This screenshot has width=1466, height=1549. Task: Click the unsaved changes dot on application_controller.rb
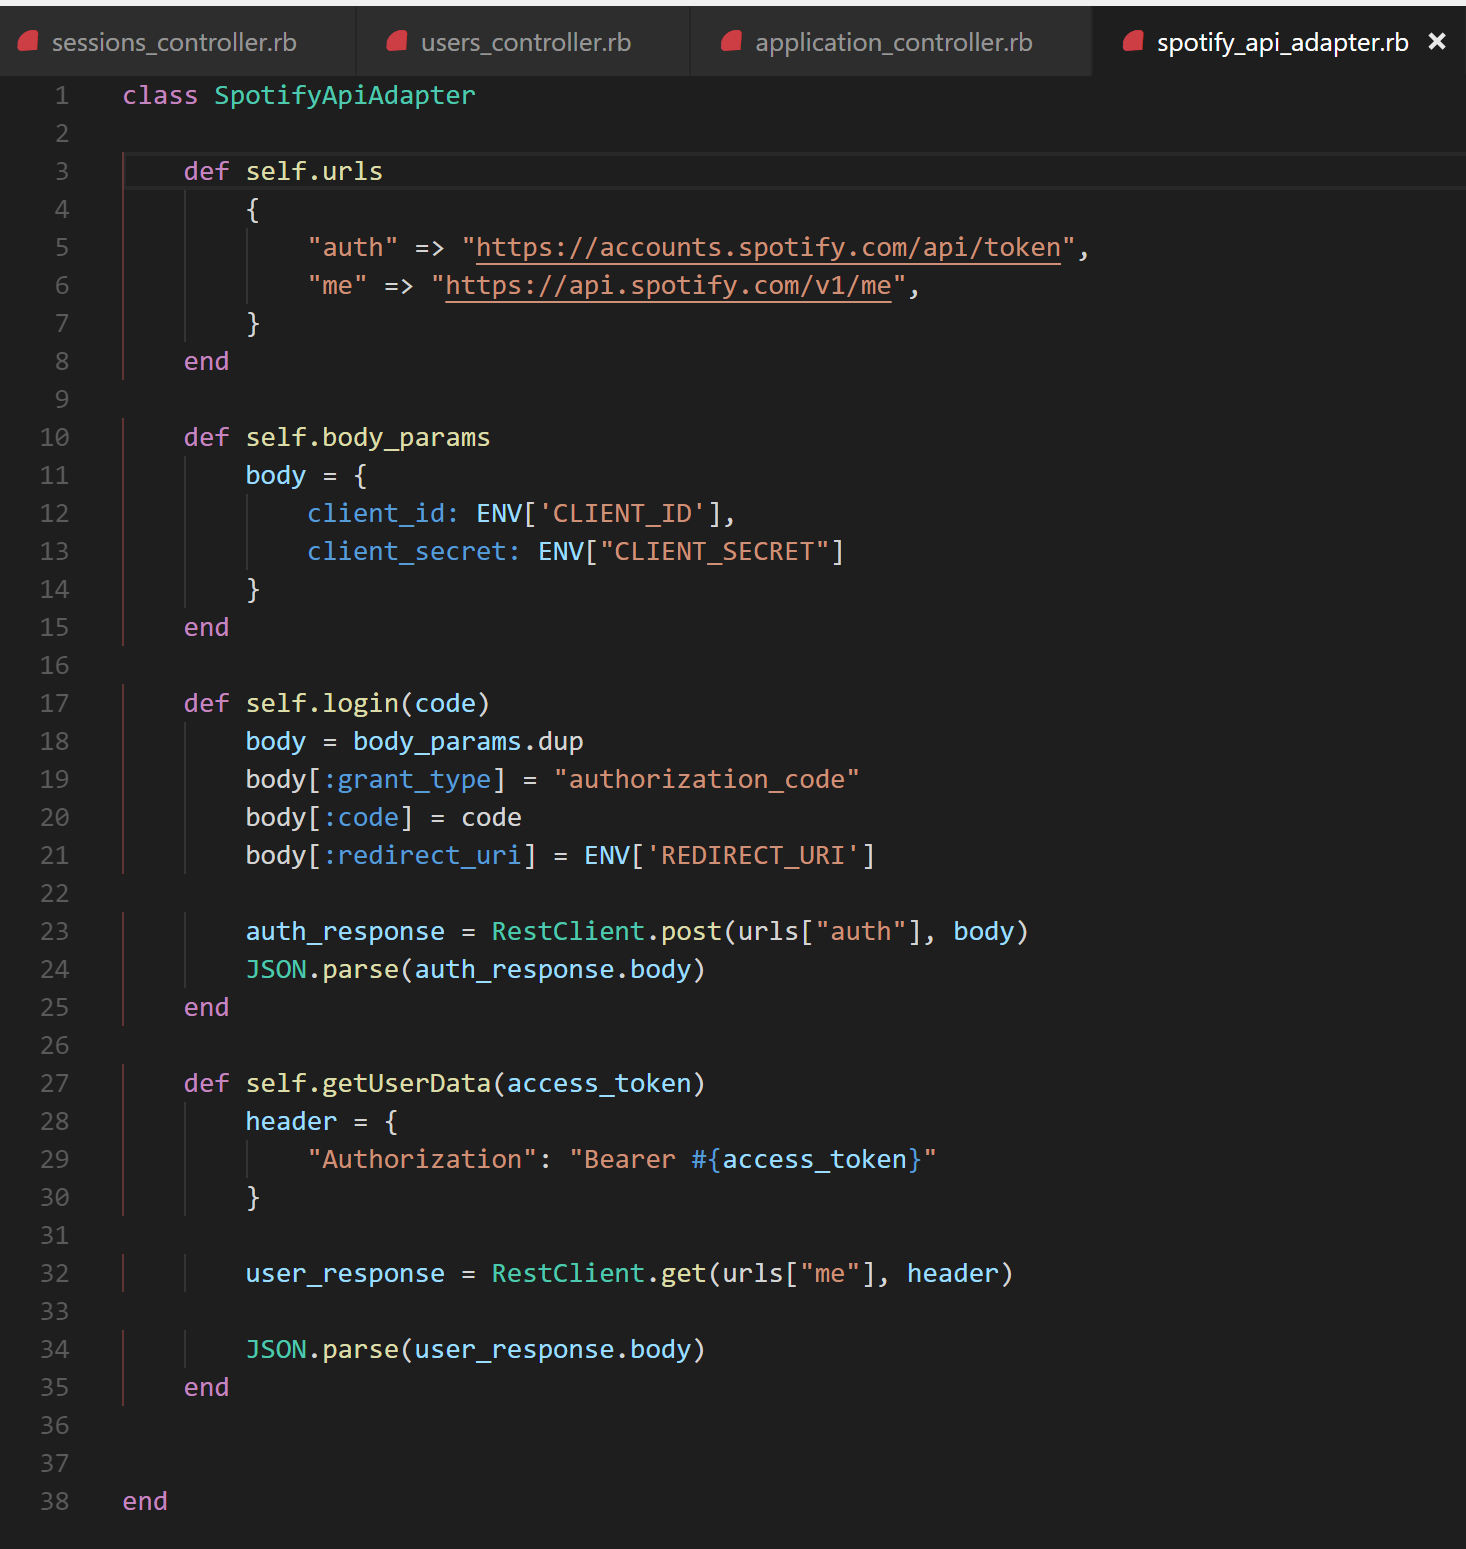click(731, 41)
